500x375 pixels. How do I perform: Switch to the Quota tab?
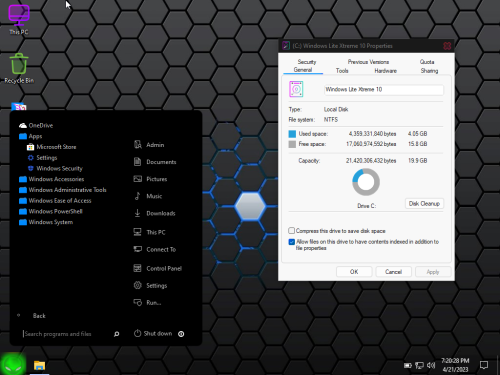click(x=427, y=62)
